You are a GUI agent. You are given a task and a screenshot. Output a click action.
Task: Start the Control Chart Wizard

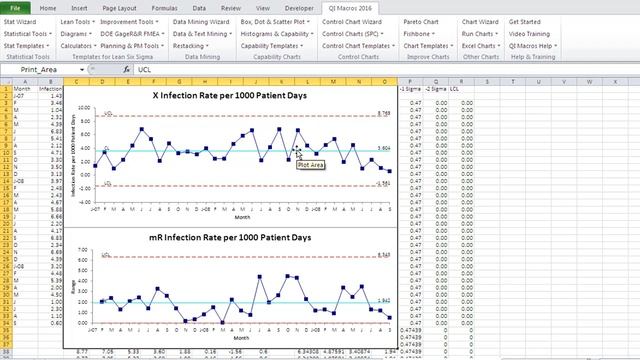352,22
